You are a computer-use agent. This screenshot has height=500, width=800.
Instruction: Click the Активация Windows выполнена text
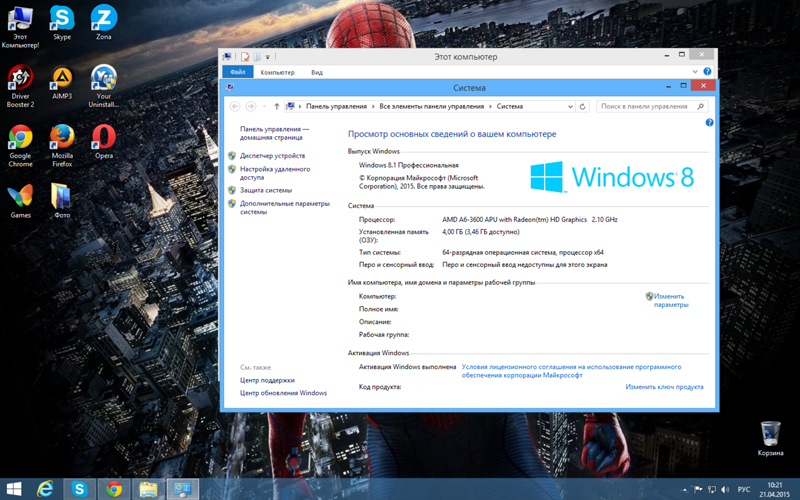[x=407, y=366]
